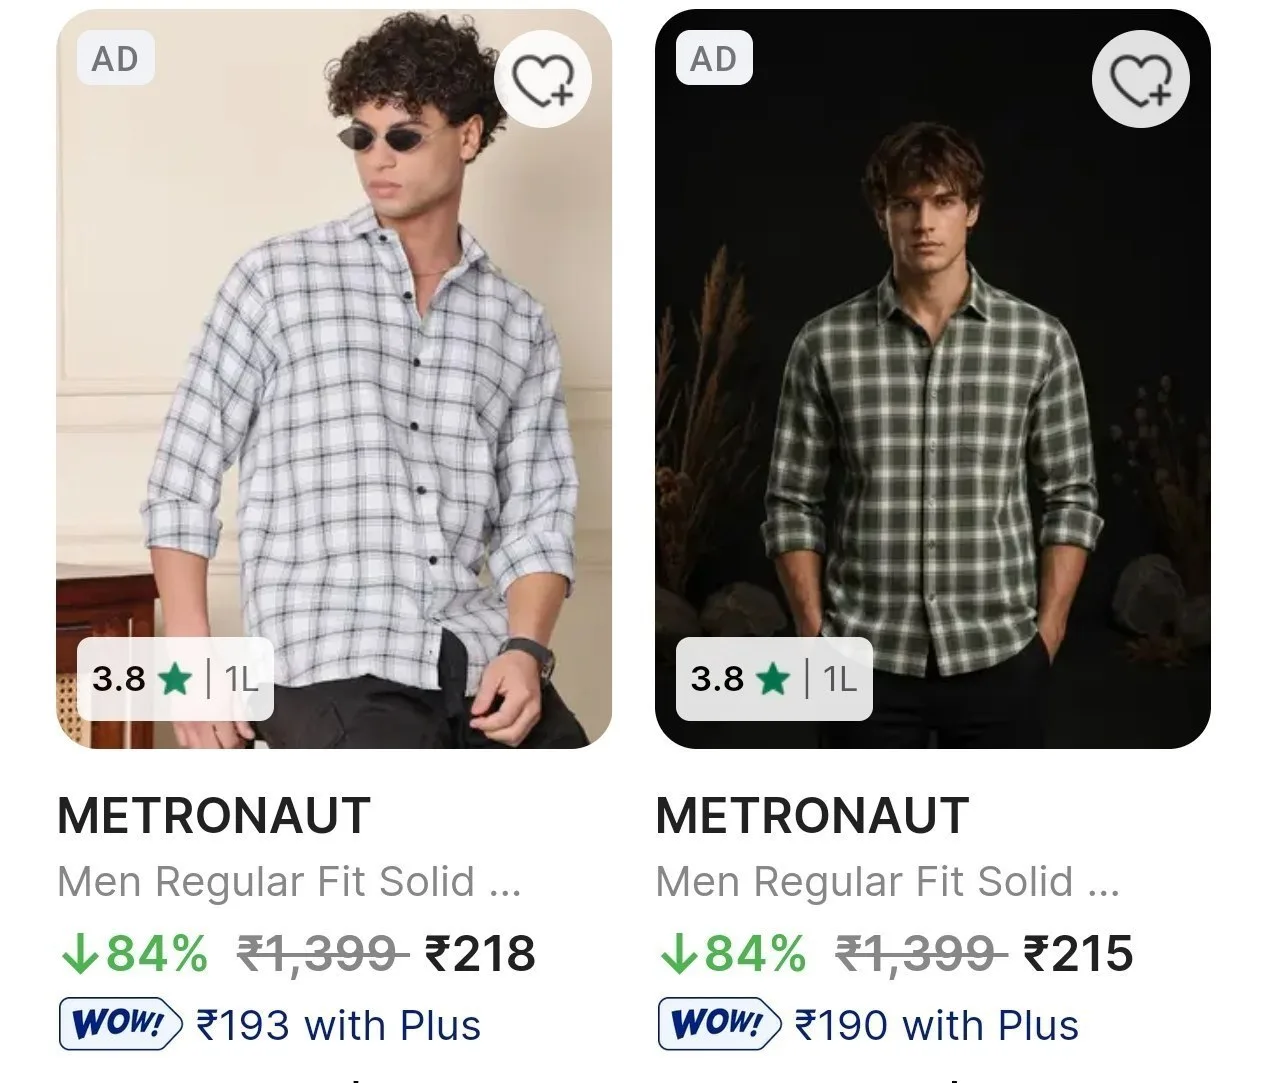Open left Men Regular Fit Solid title
The height and width of the screenshot is (1083, 1264).
(x=290, y=882)
